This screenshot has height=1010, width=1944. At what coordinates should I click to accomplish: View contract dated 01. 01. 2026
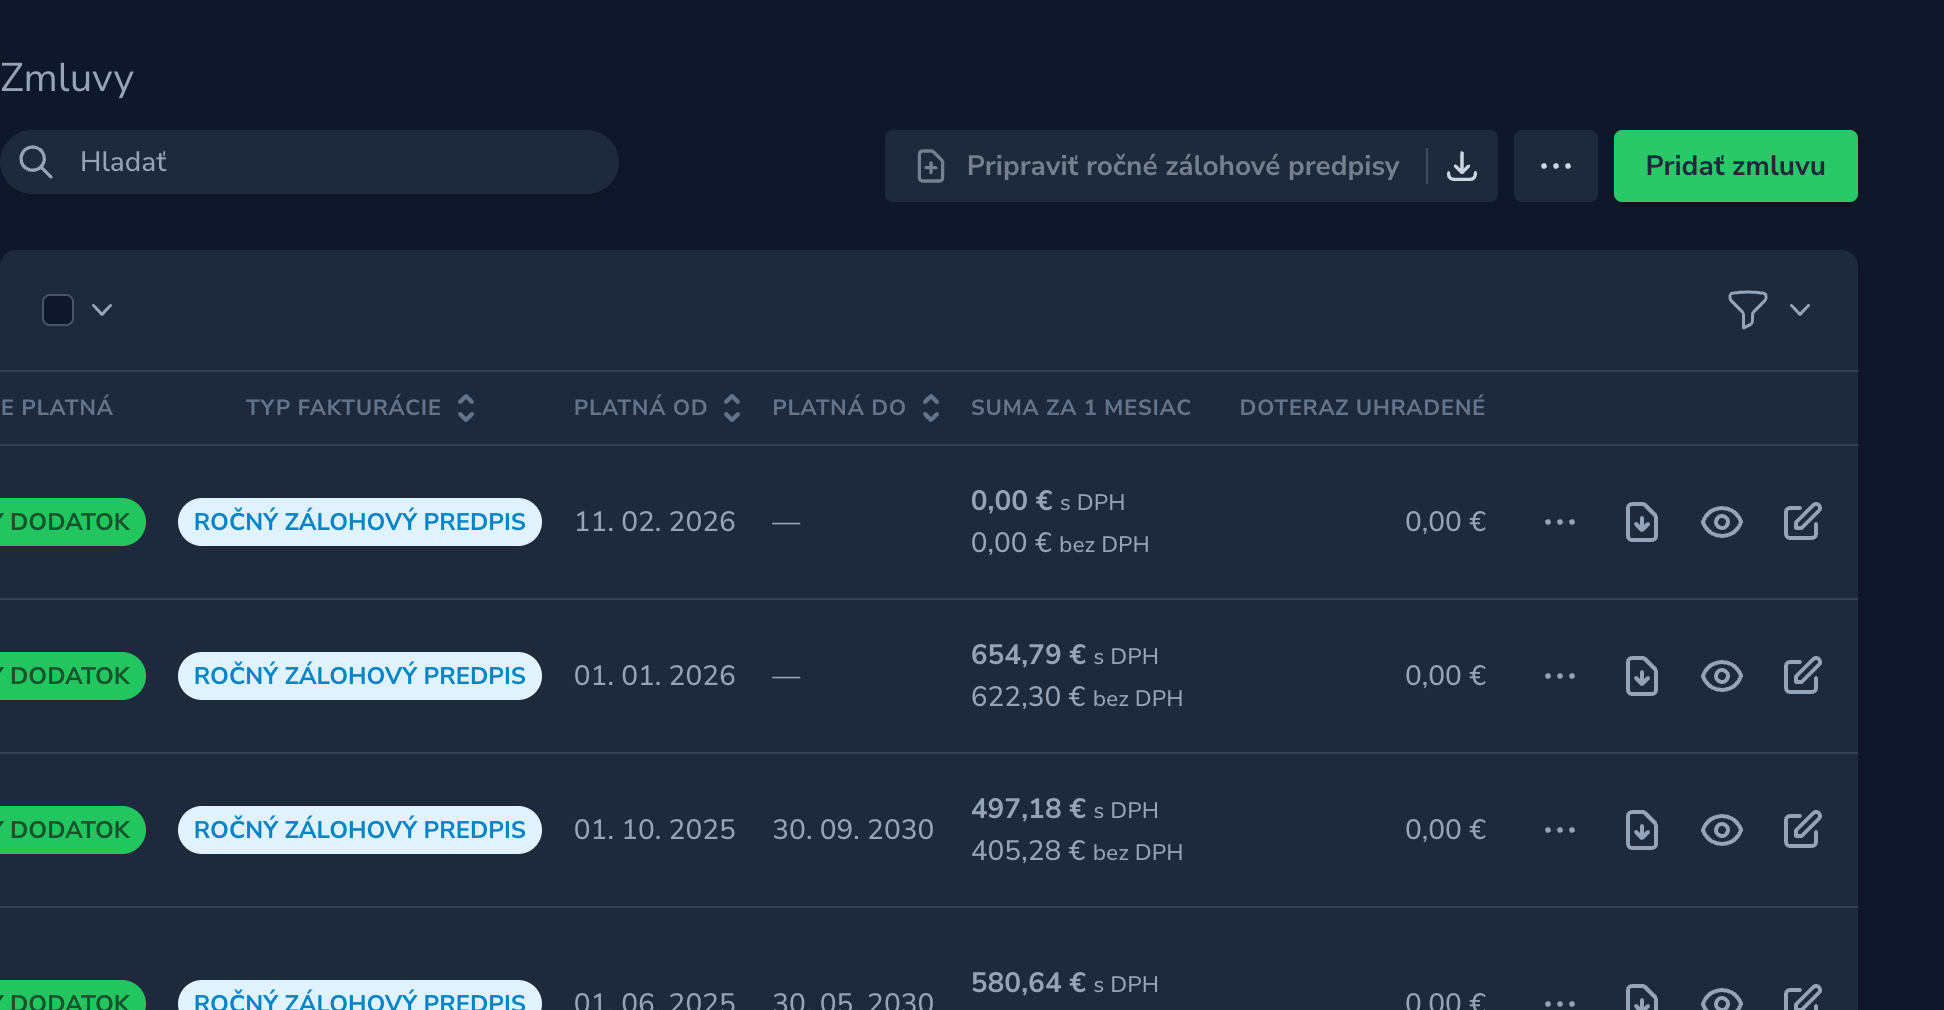[1721, 676]
